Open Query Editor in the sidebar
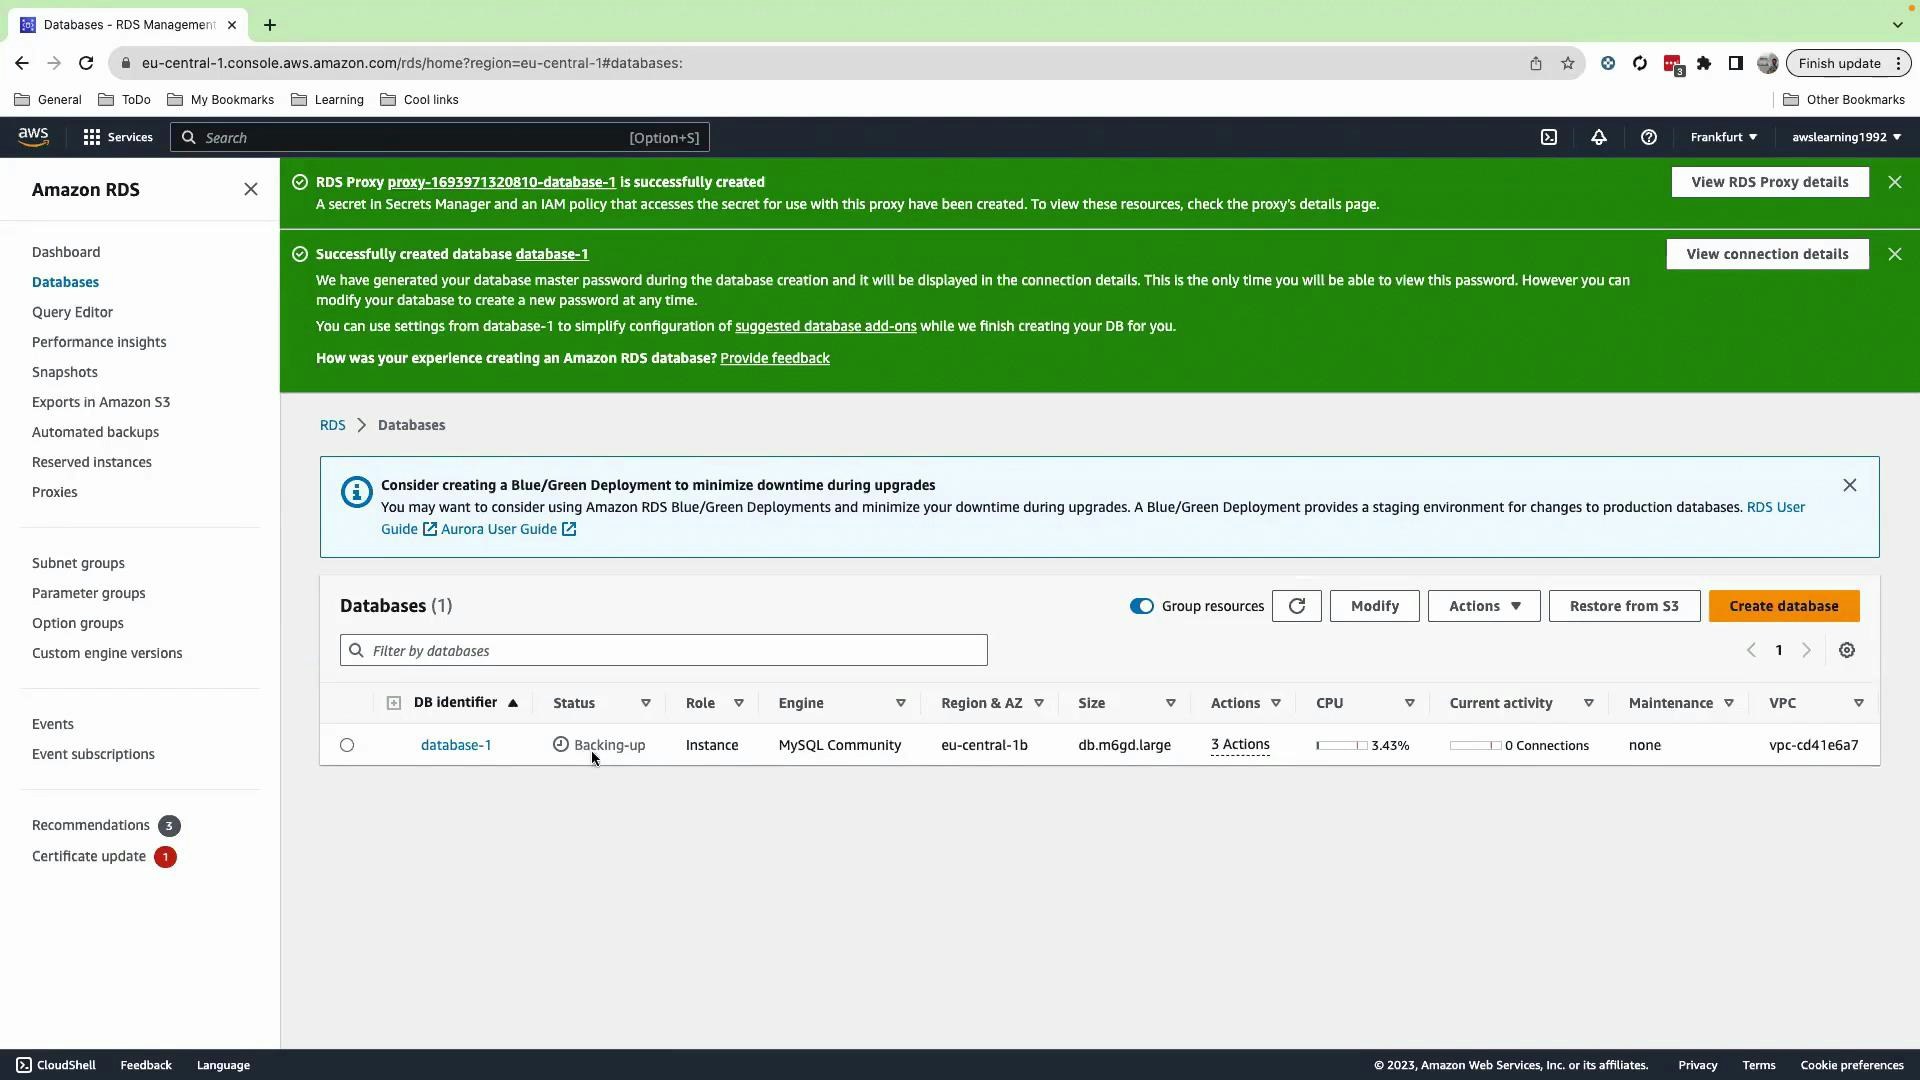This screenshot has height=1080, width=1920. (x=72, y=312)
